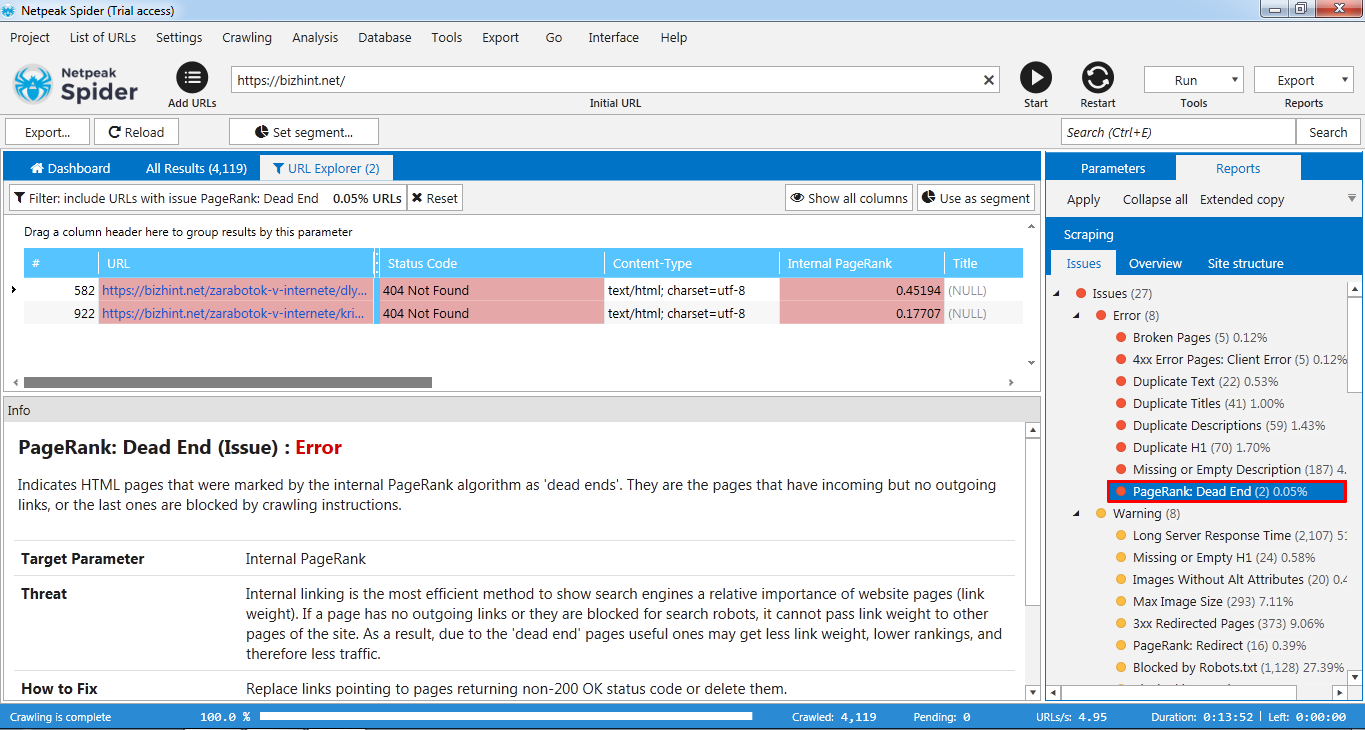The width and height of the screenshot is (1365, 730).
Task: Open the URL link in row 922
Action: coord(233,313)
